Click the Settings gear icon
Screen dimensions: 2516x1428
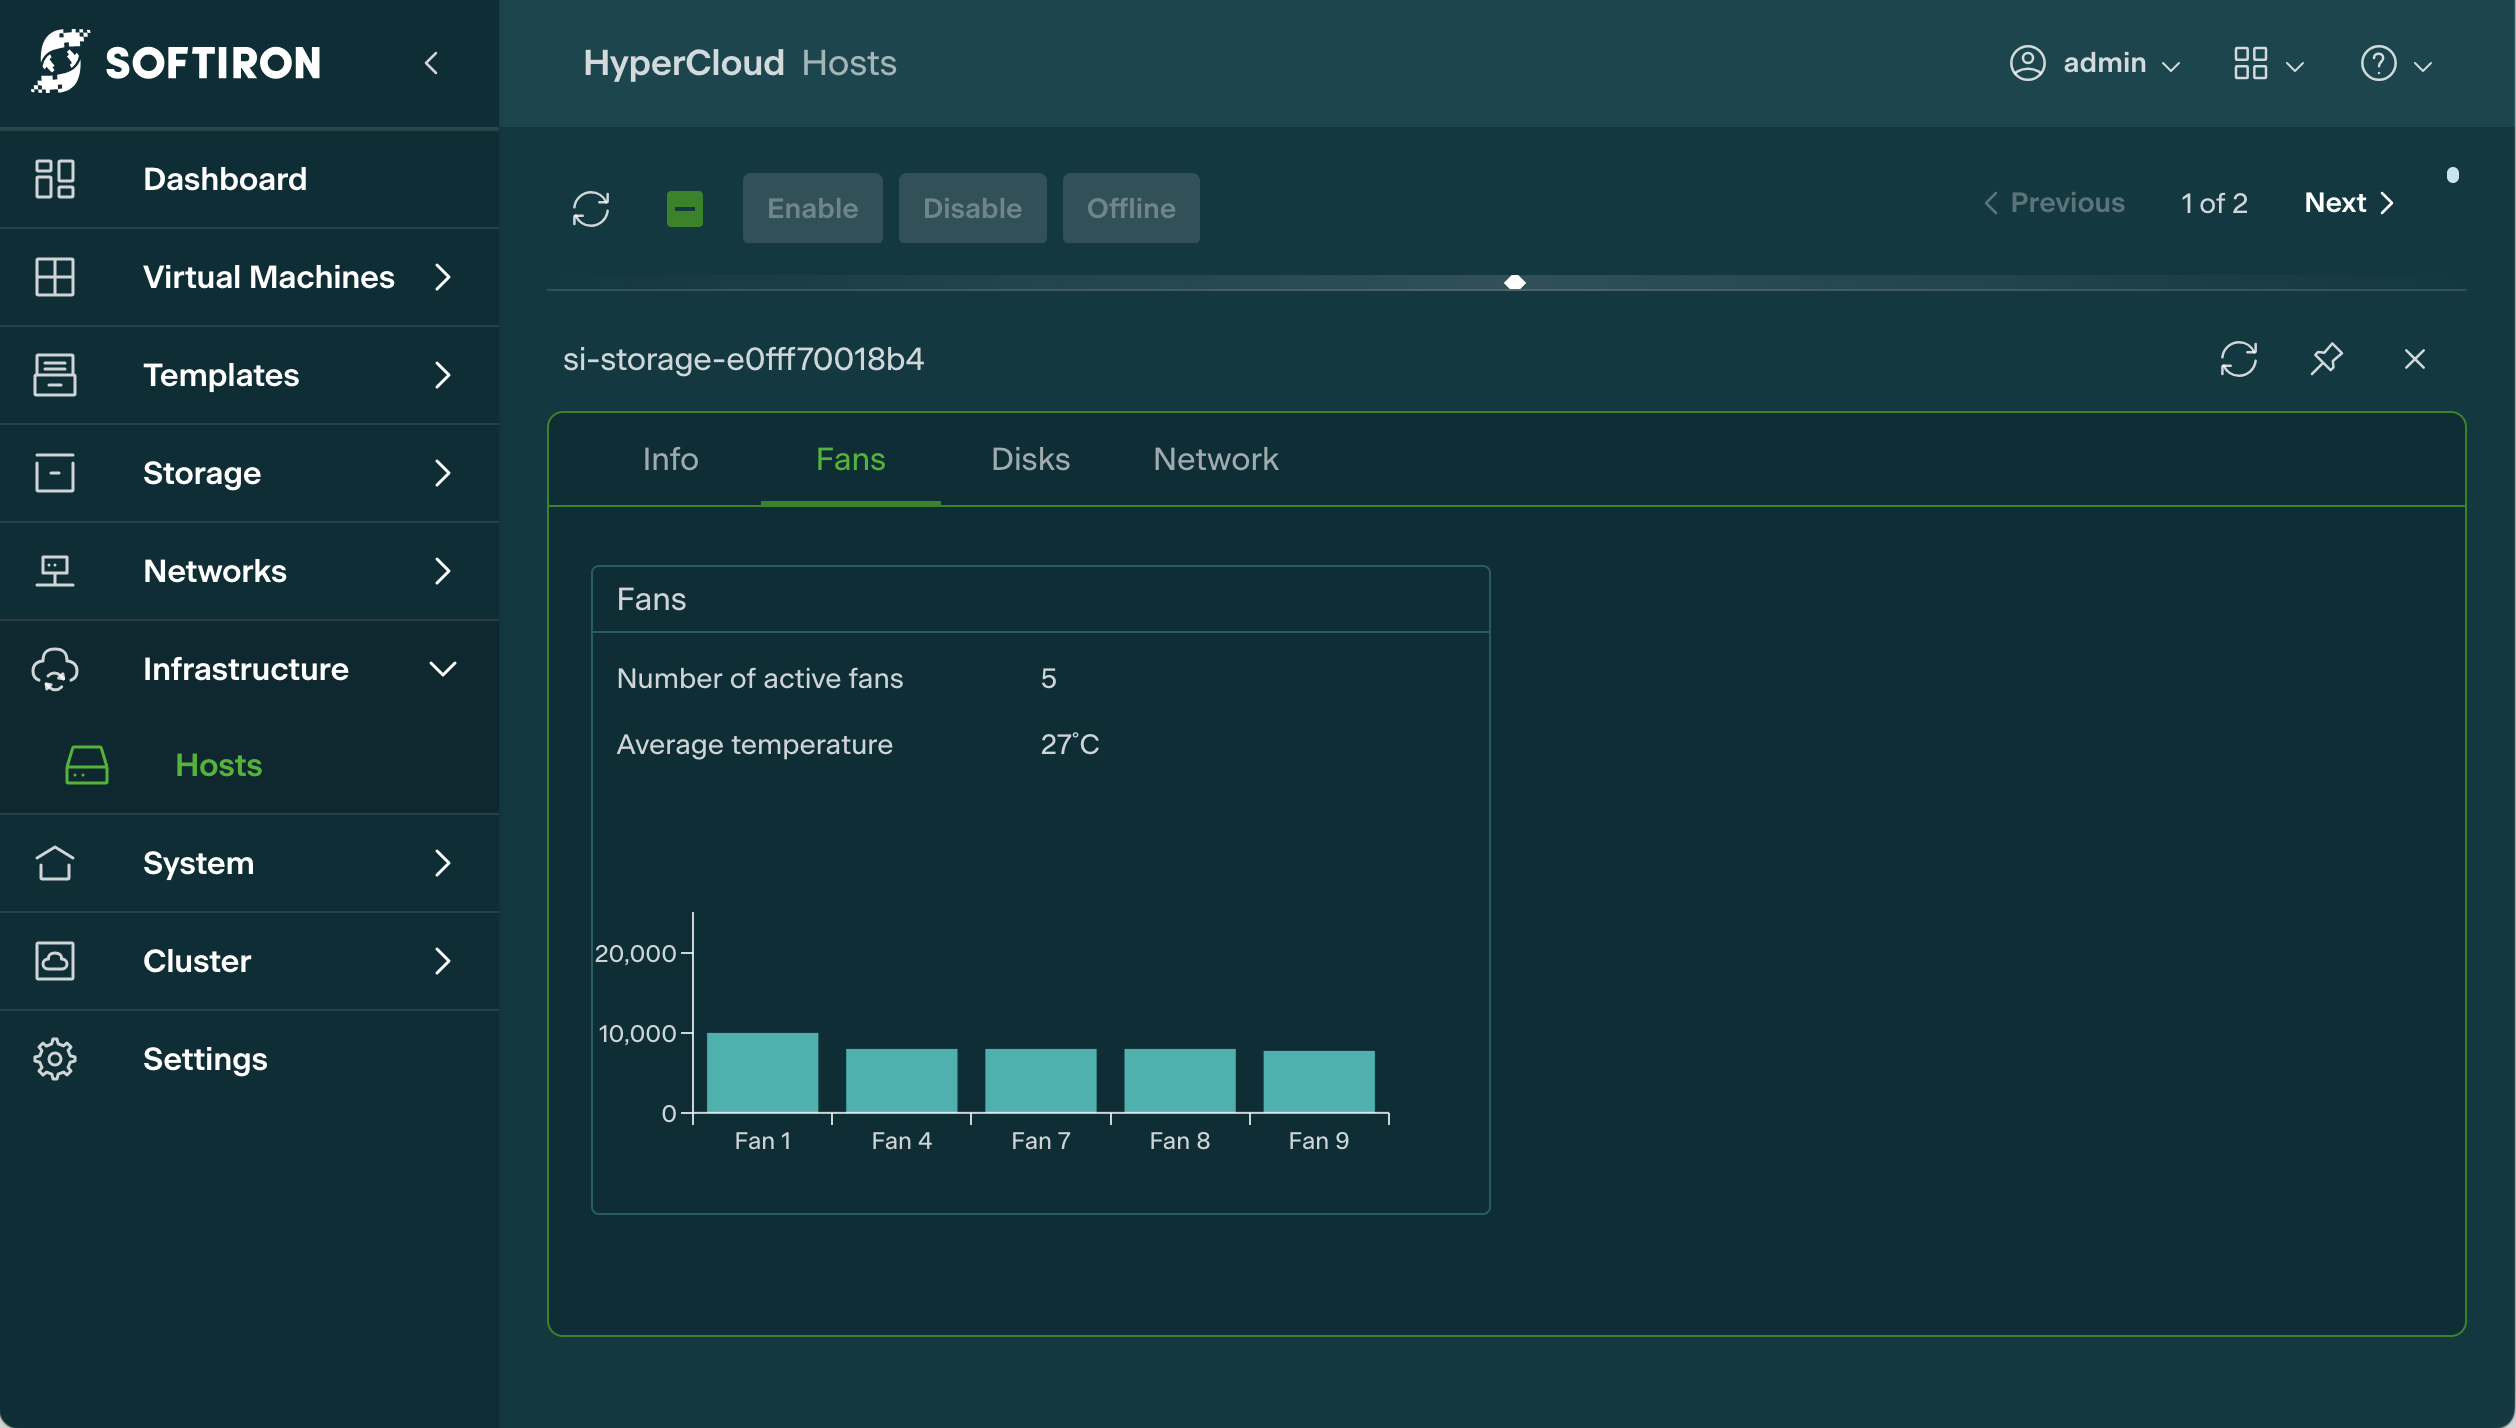tap(55, 1059)
